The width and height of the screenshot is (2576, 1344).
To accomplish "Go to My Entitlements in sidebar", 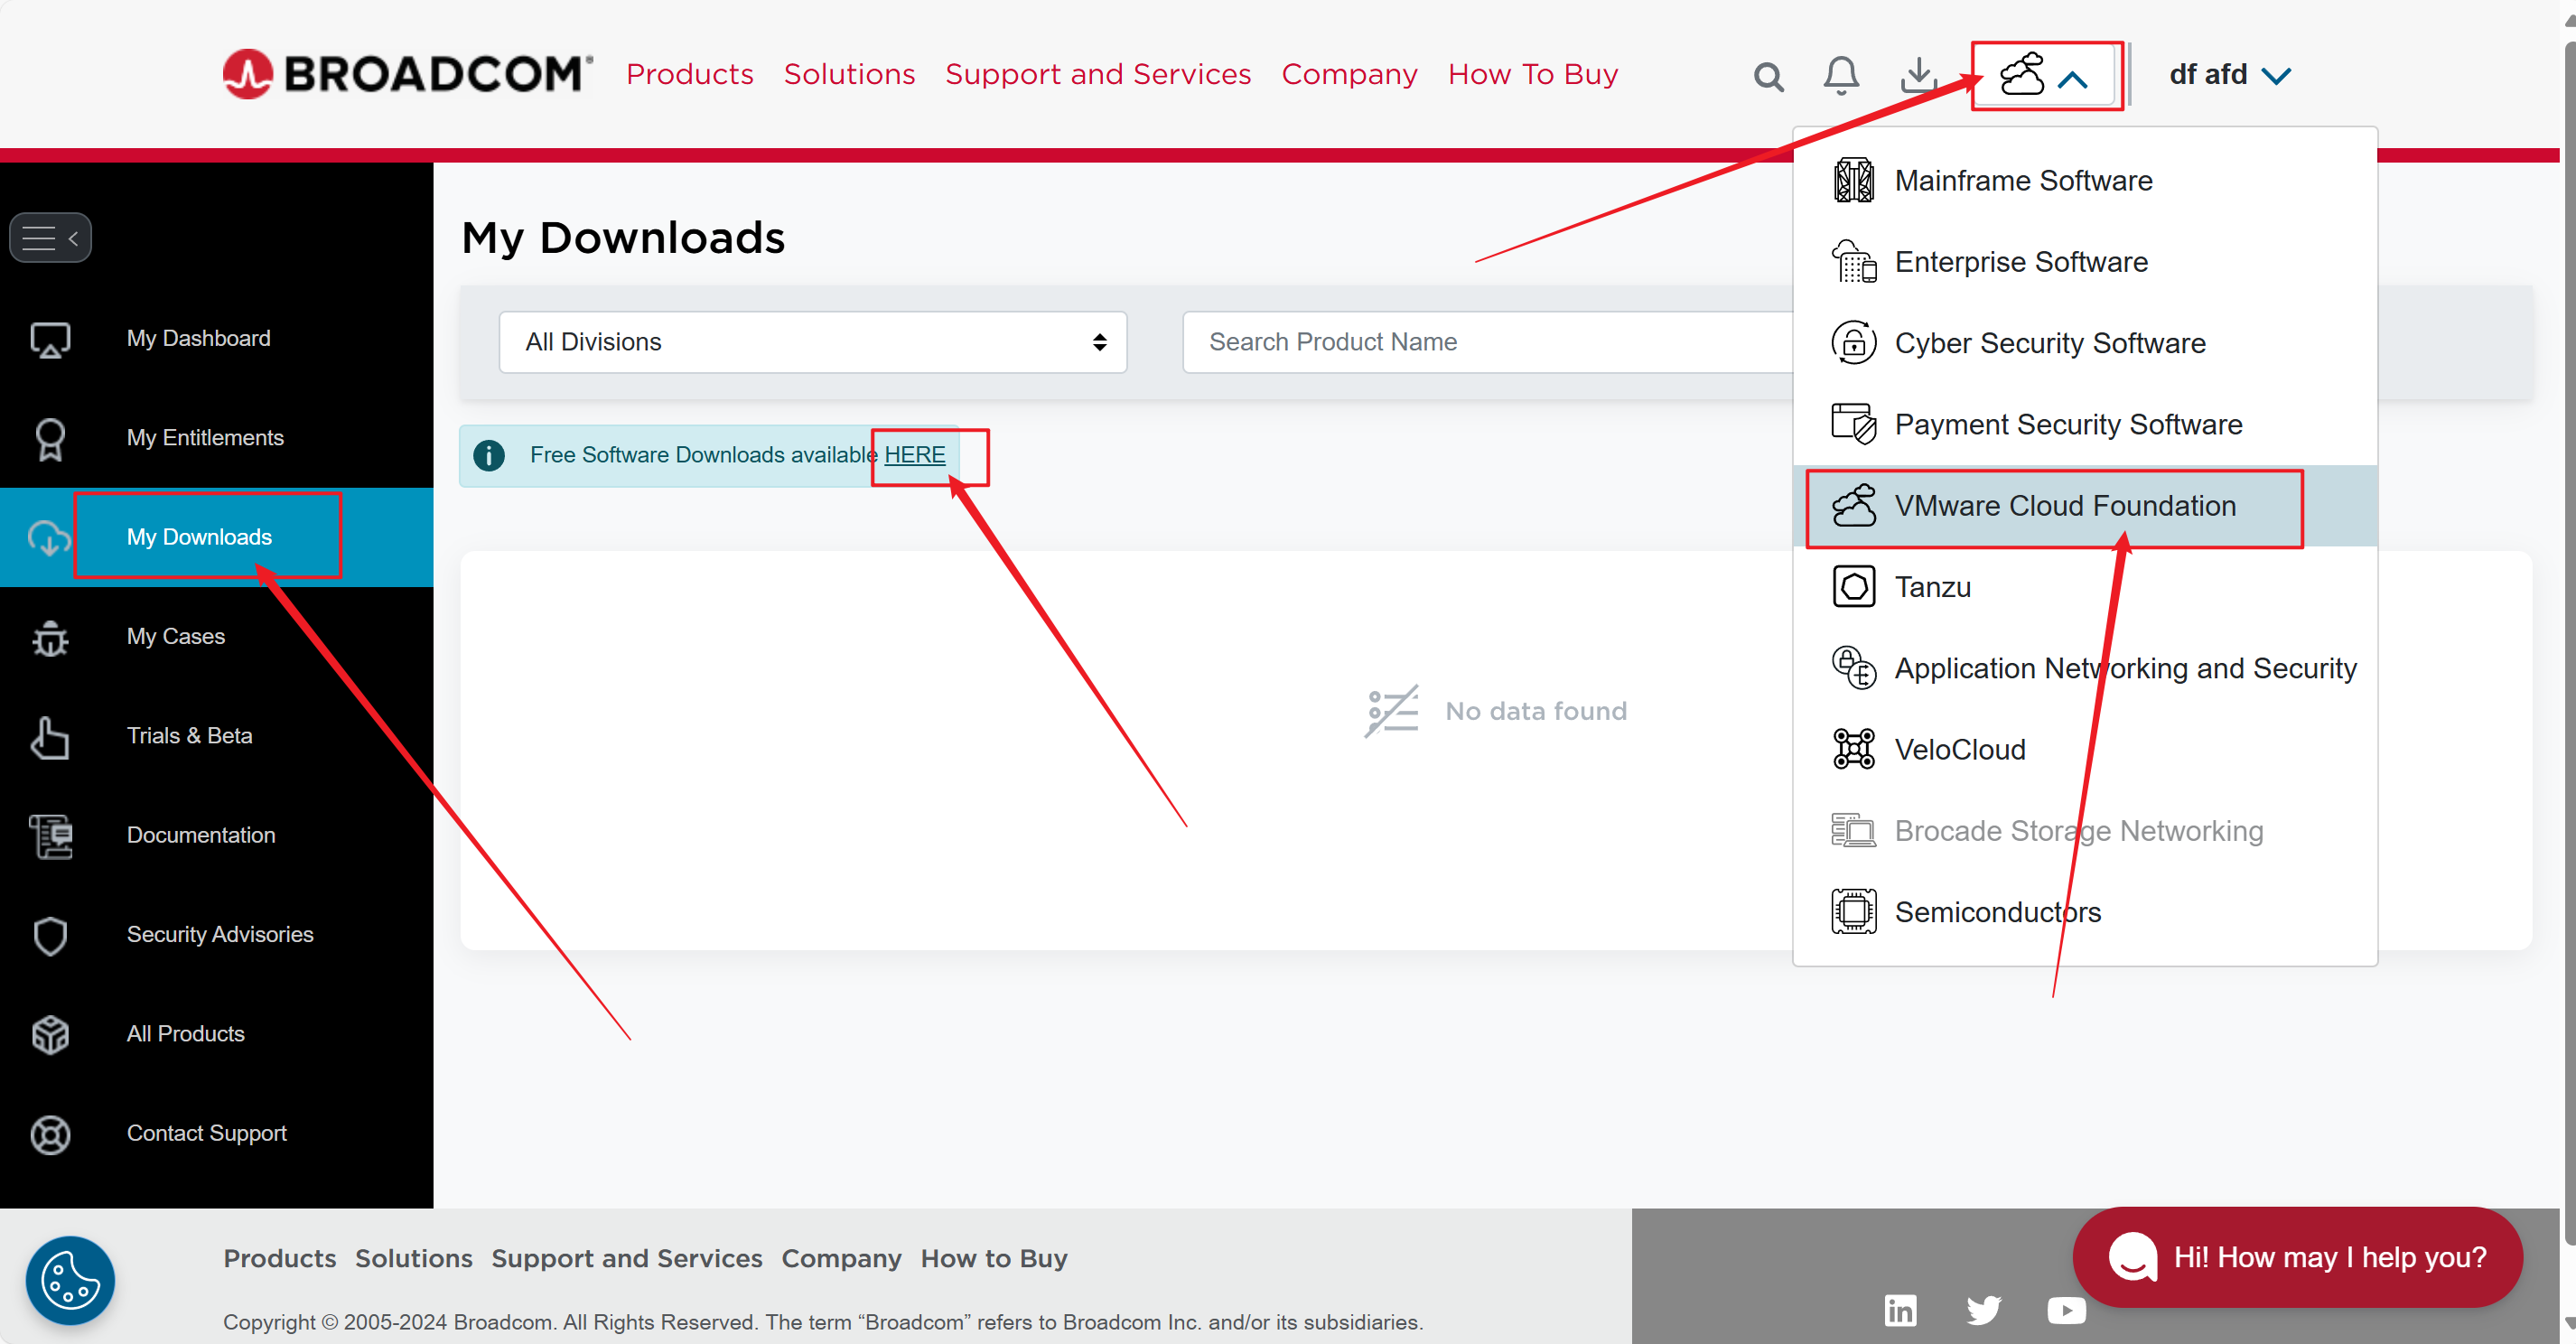I will [205, 438].
